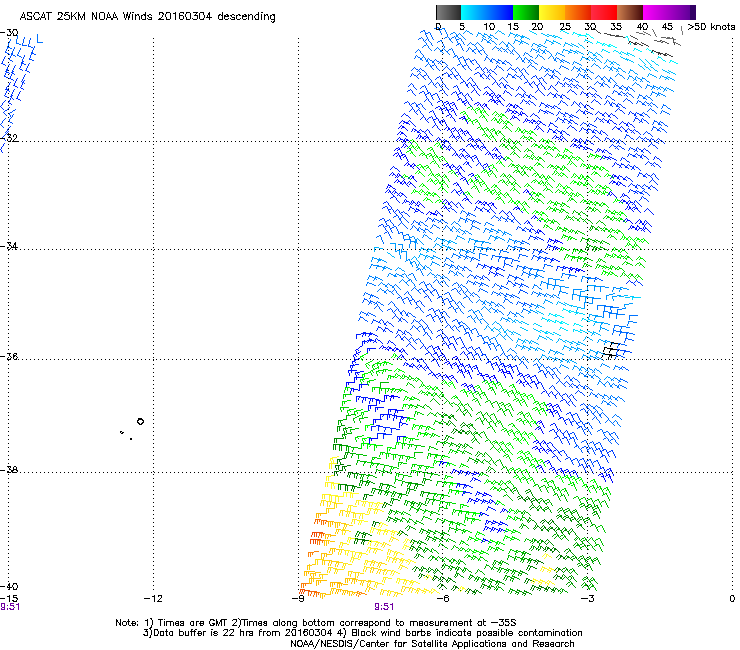Click the purple '9:51' time near -9 longitude
The width and height of the screenshot is (740, 650).
pyautogui.click(x=384, y=607)
